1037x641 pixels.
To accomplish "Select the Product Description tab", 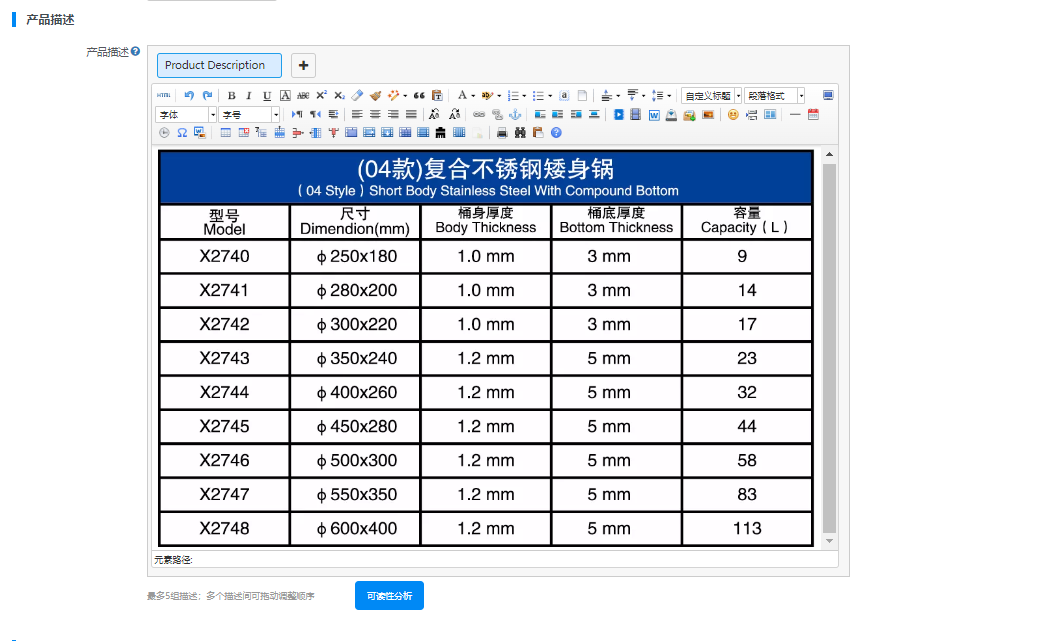I will tap(219, 65).
